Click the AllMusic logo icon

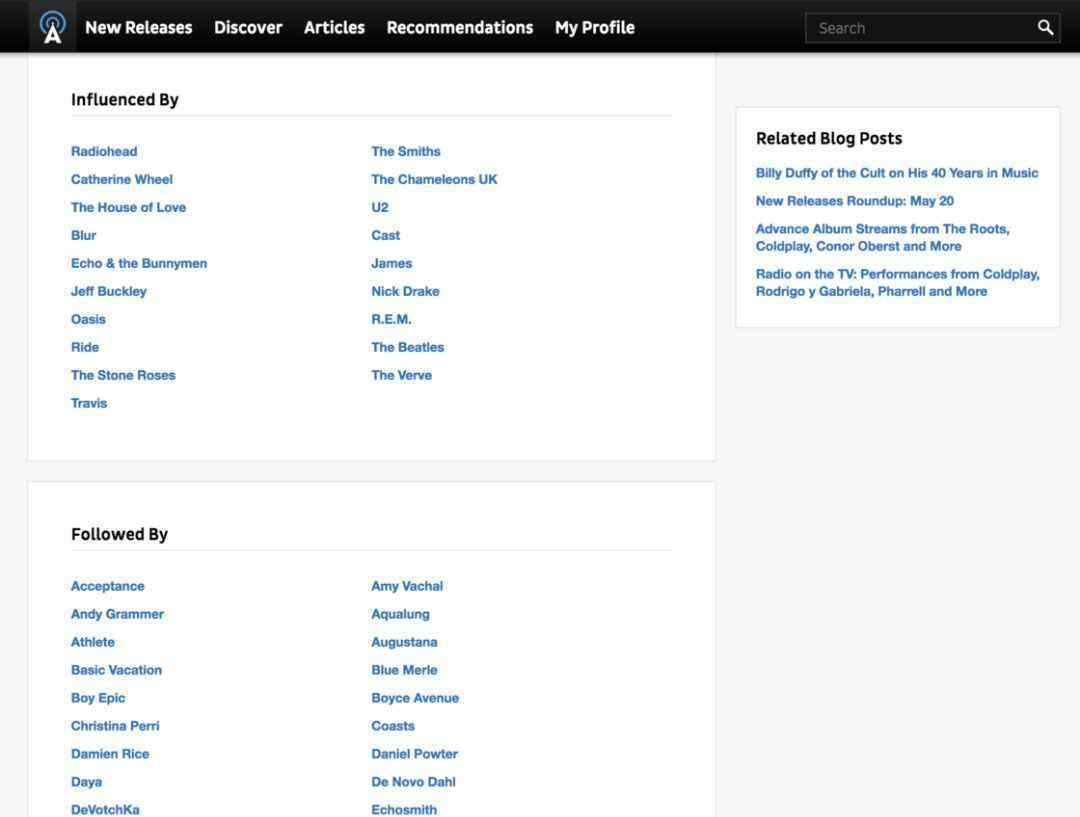[x=52, y=27]
